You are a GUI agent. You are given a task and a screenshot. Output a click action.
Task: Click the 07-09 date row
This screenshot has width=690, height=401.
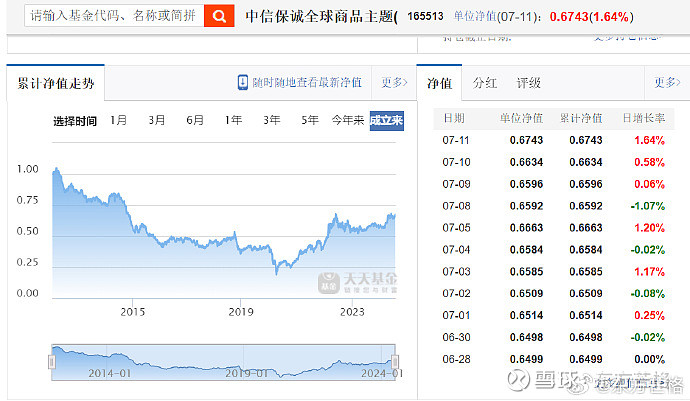tap(554, 184)
